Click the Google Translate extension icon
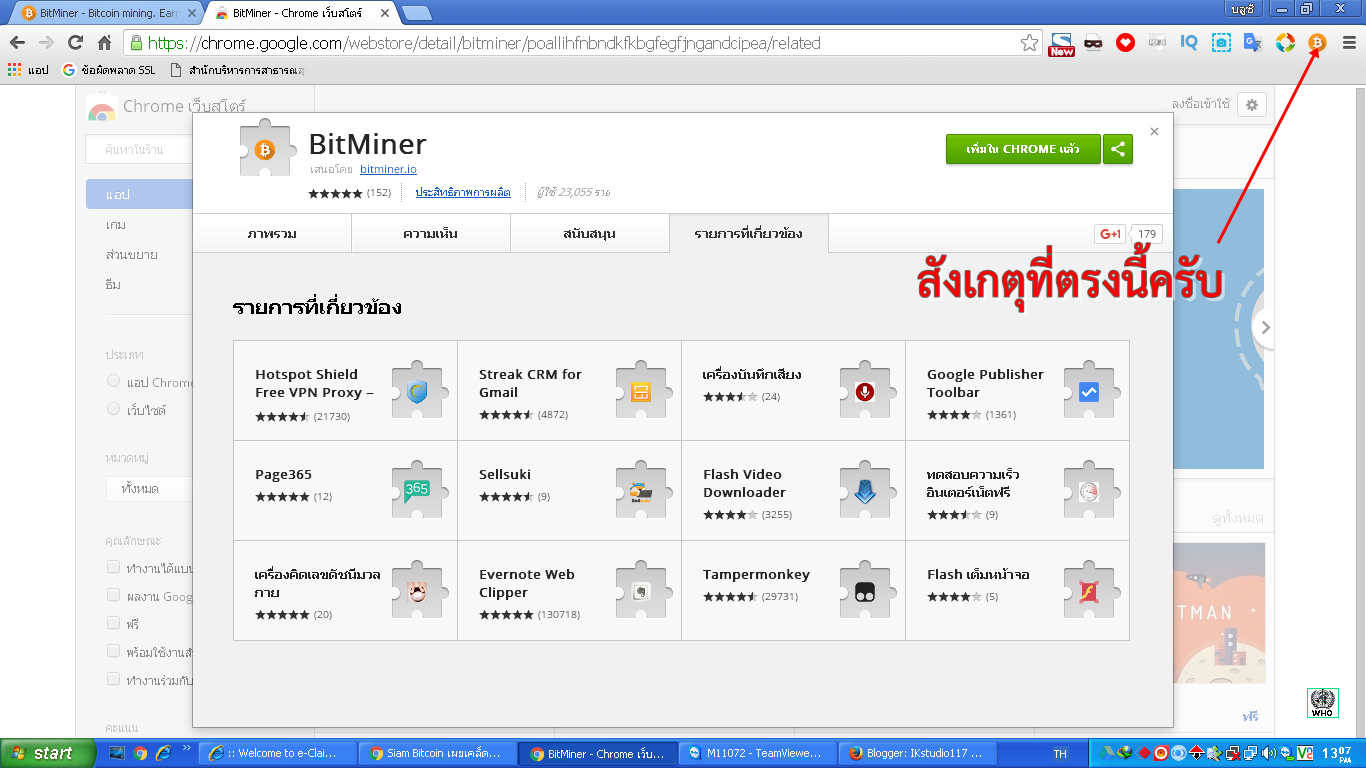The height and width of the screenshot is (768, 1366). coord(1252,43)
